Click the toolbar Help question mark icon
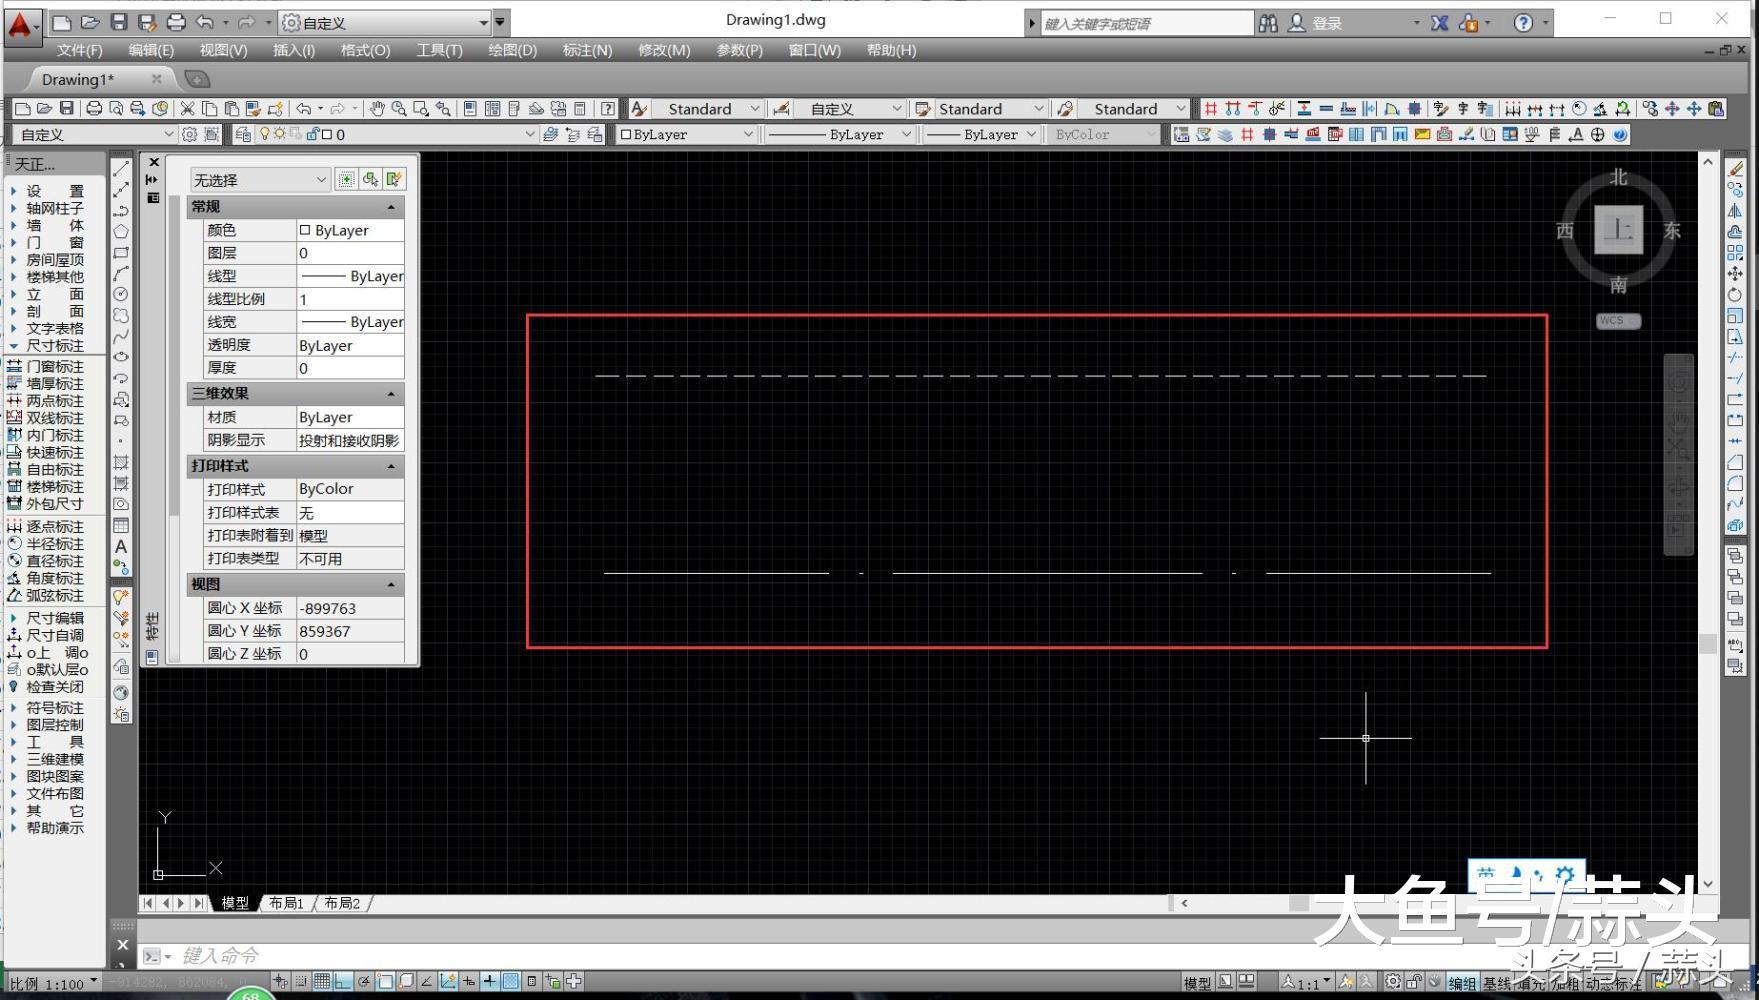The image size is (1759, 1000). point(607,108)
